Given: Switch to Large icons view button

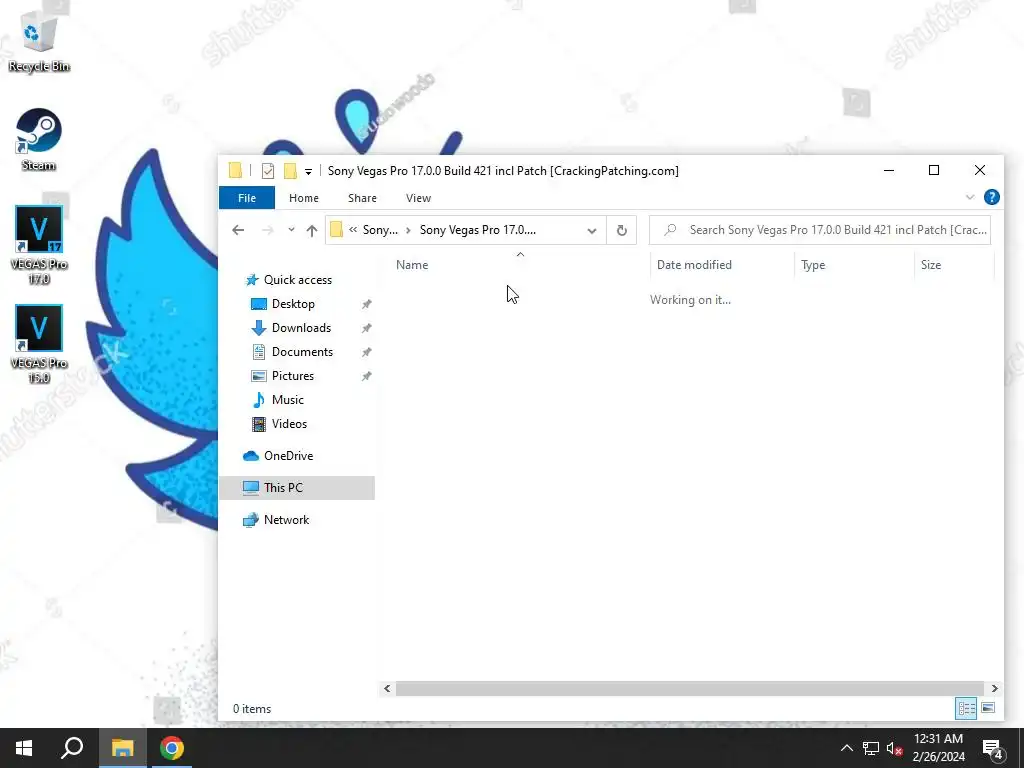Looking at the screenshot, I should [x=988, y=708].
